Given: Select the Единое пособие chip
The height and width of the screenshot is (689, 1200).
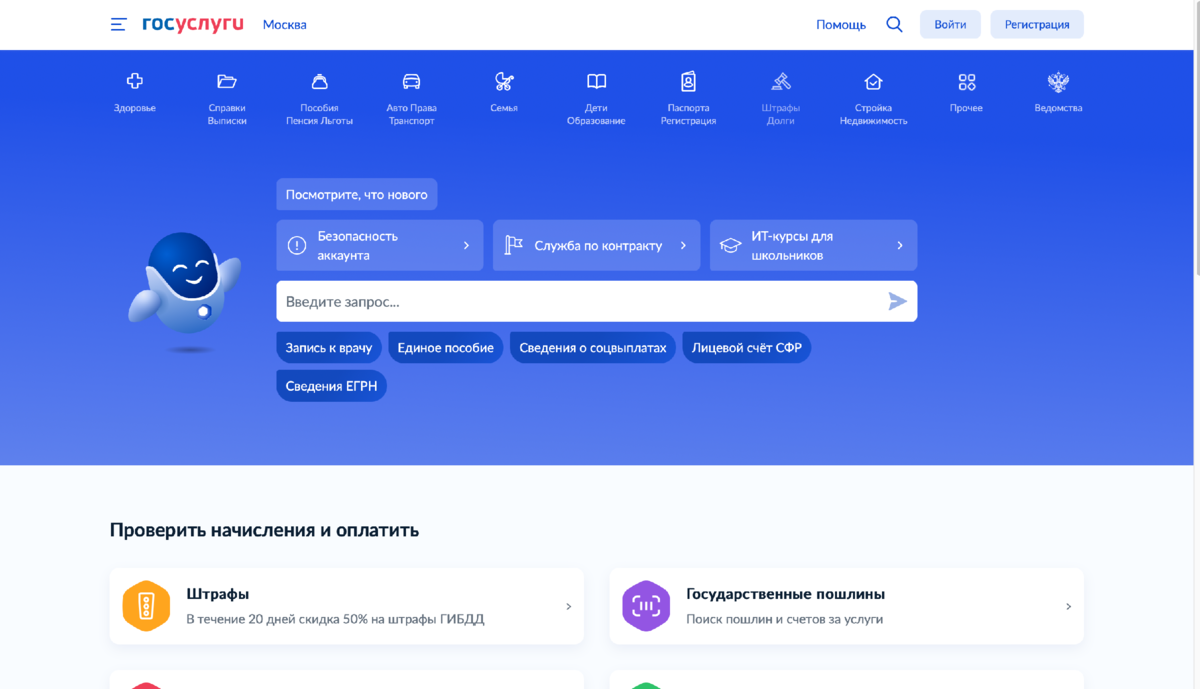Looking at the screenshot, I should click(446, 347).
